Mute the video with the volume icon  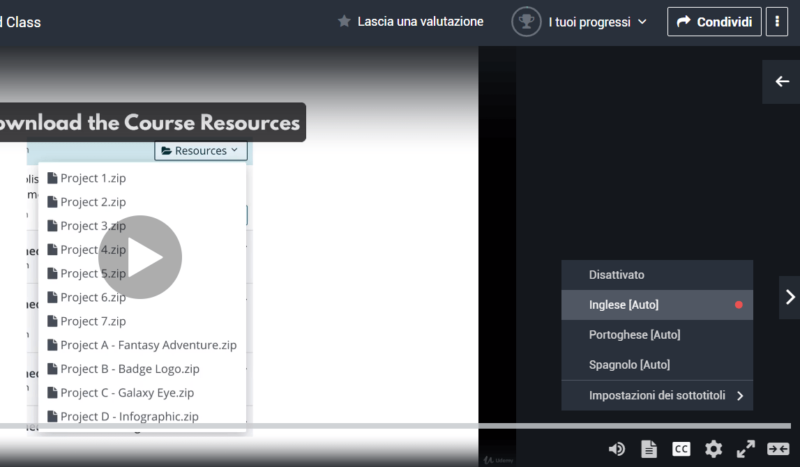pos(617,449)
